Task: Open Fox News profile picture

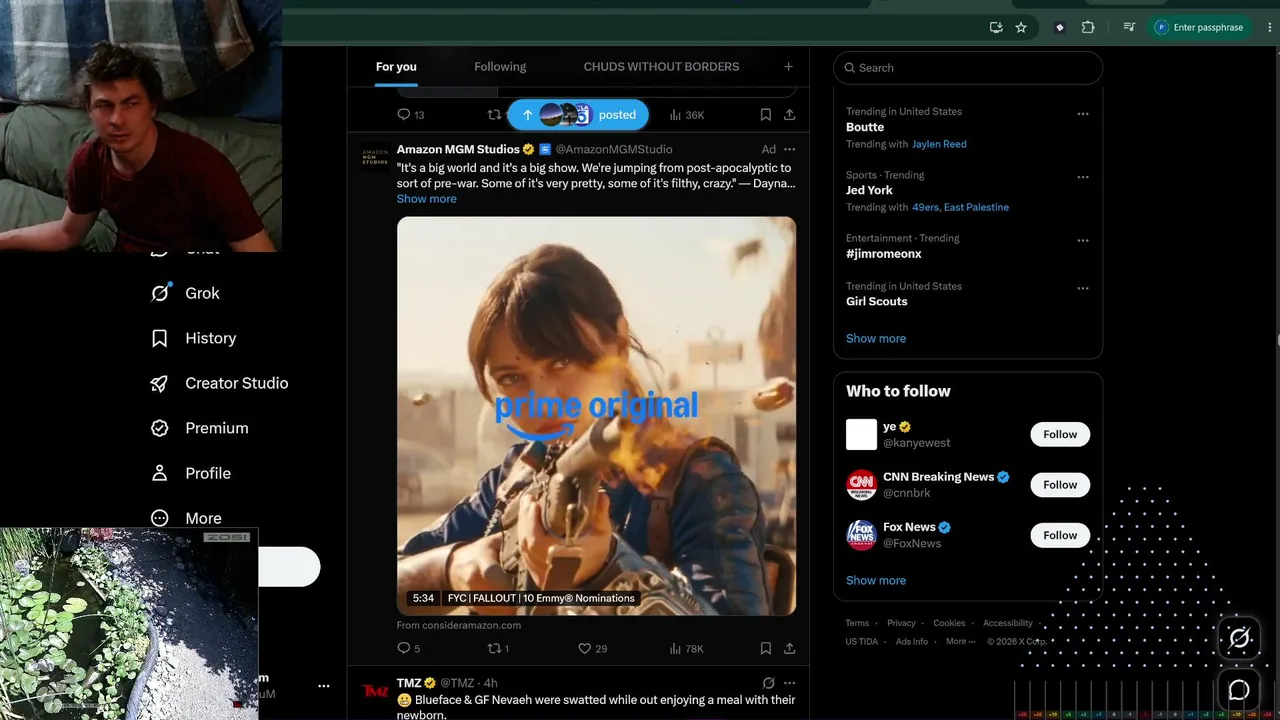Action: tap(861, 535)
